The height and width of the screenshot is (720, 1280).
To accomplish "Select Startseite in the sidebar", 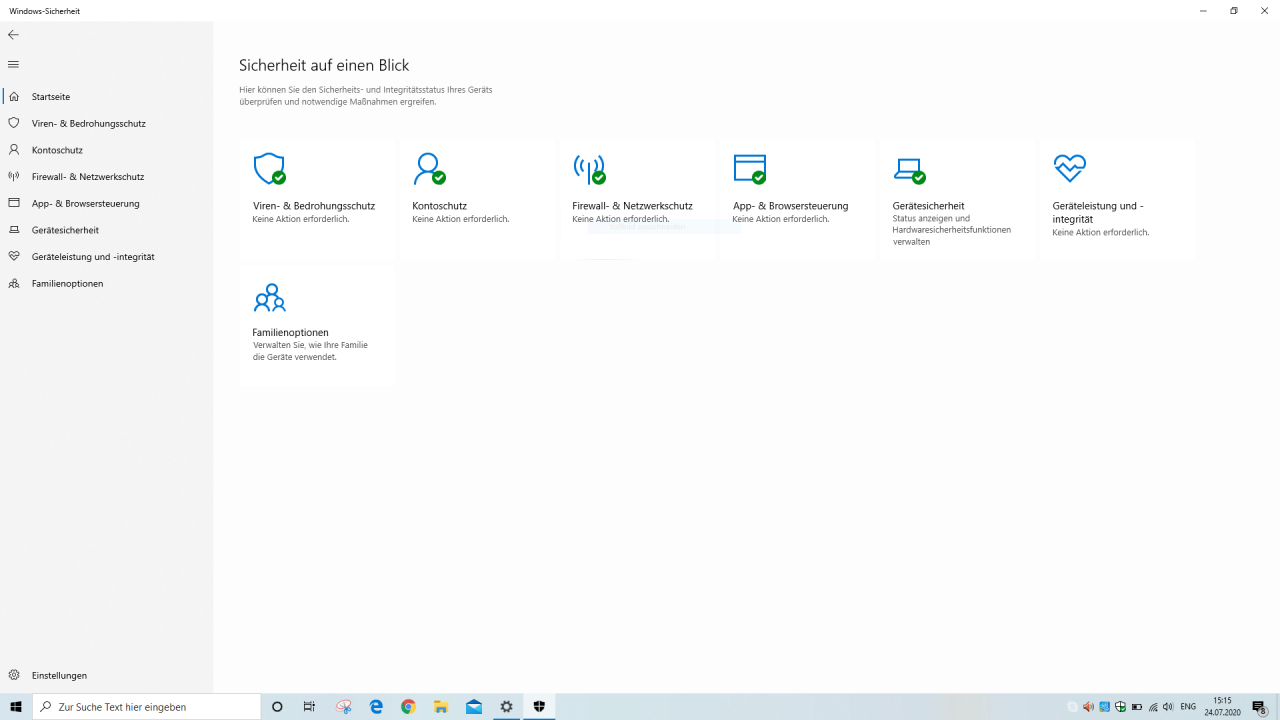I will tap(107, 97).
